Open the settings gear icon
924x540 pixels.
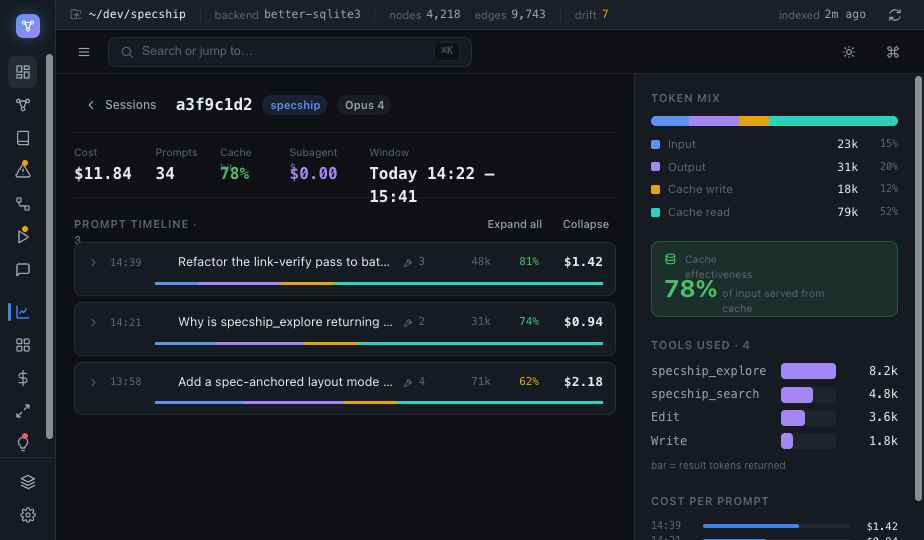pos(28,515)
